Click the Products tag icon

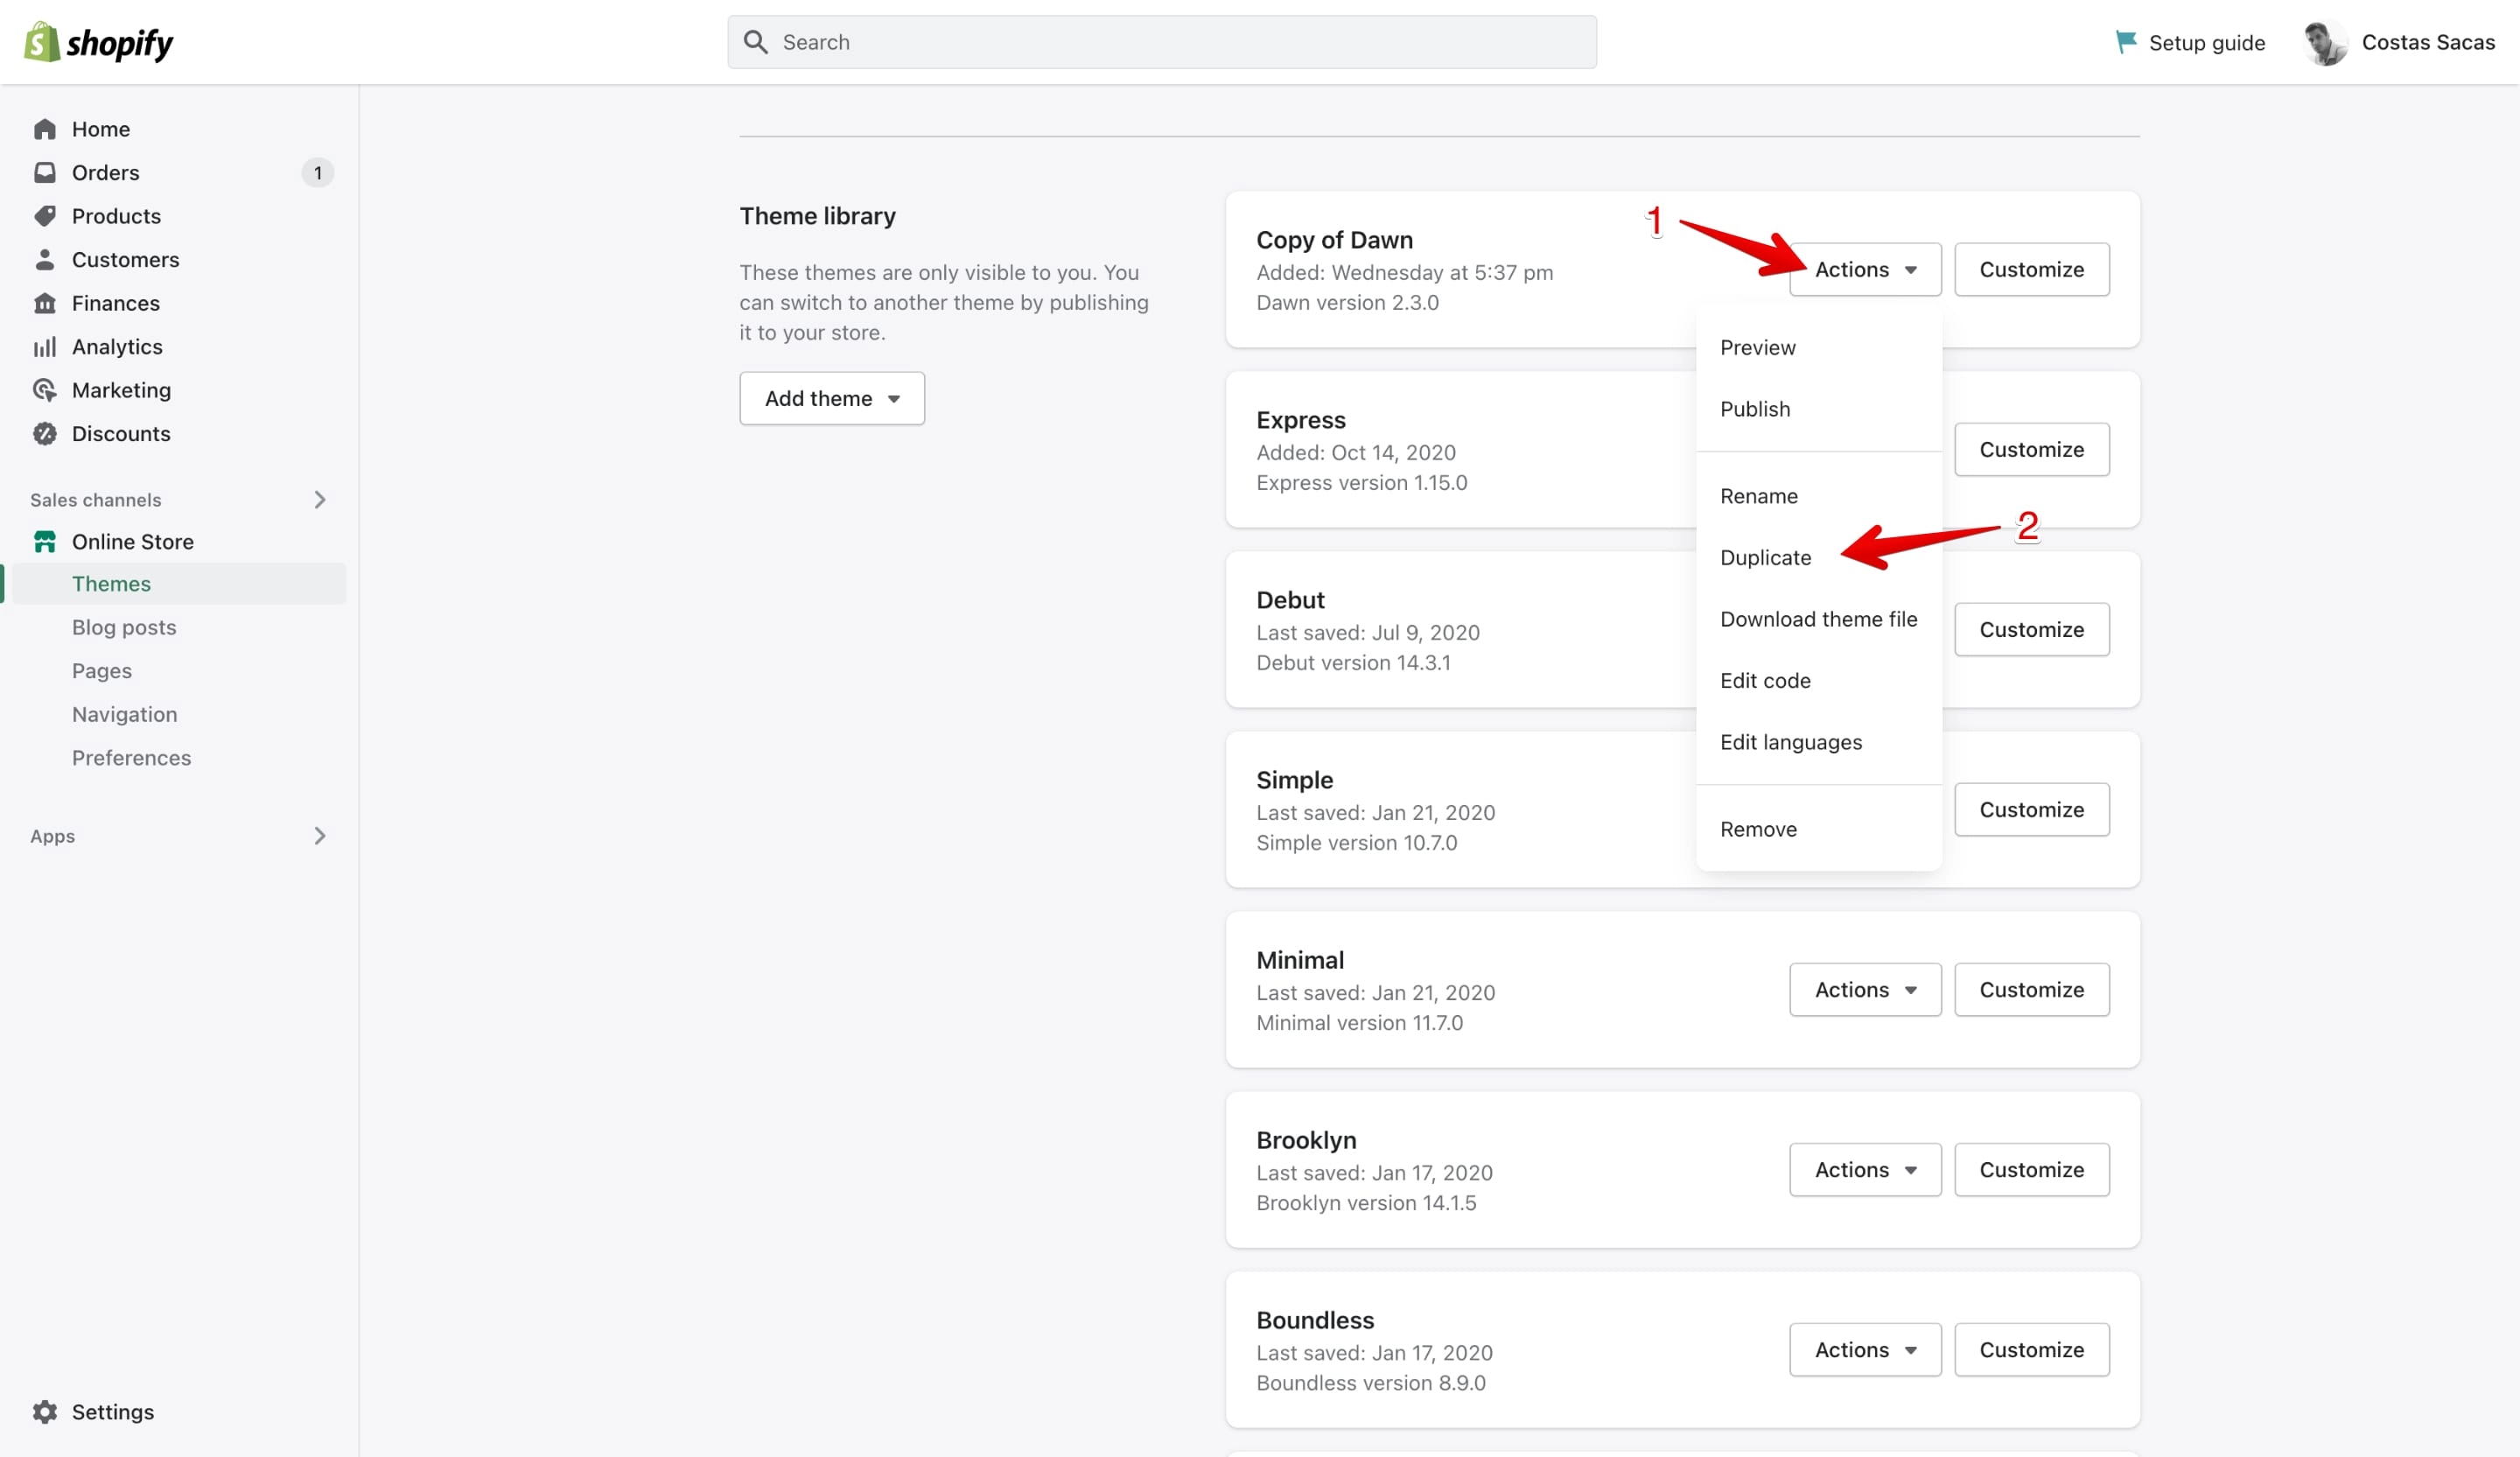point(45,216)
